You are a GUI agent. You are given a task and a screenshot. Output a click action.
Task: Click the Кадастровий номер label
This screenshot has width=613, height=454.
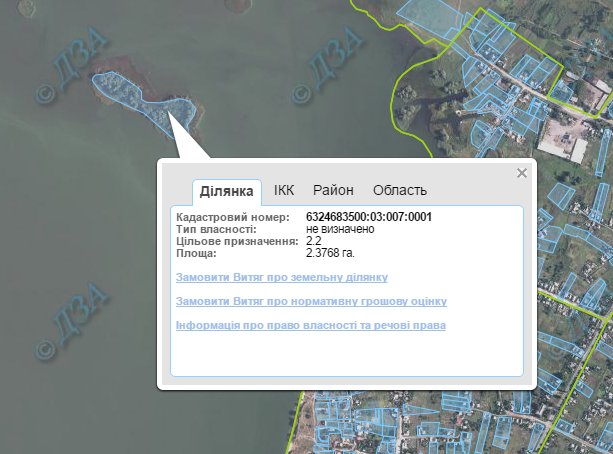[232, 217]
